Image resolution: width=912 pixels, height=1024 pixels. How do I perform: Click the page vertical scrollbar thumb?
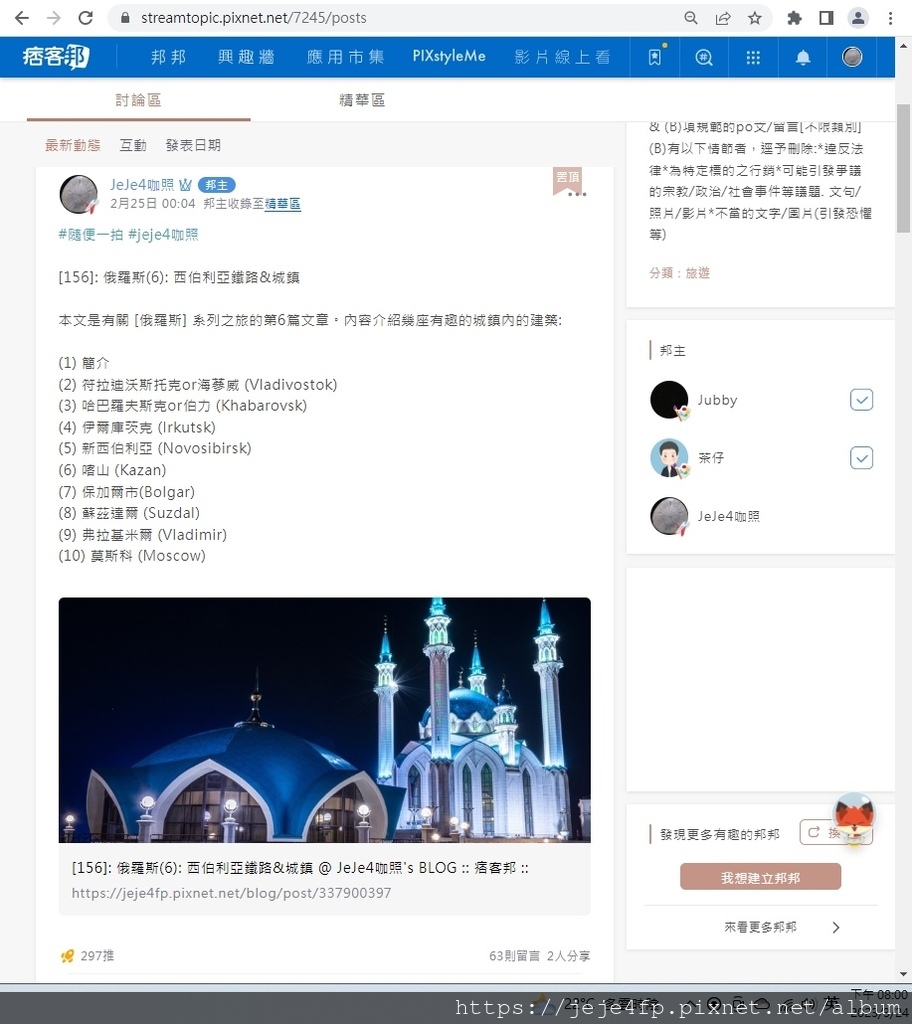point(904,168)
